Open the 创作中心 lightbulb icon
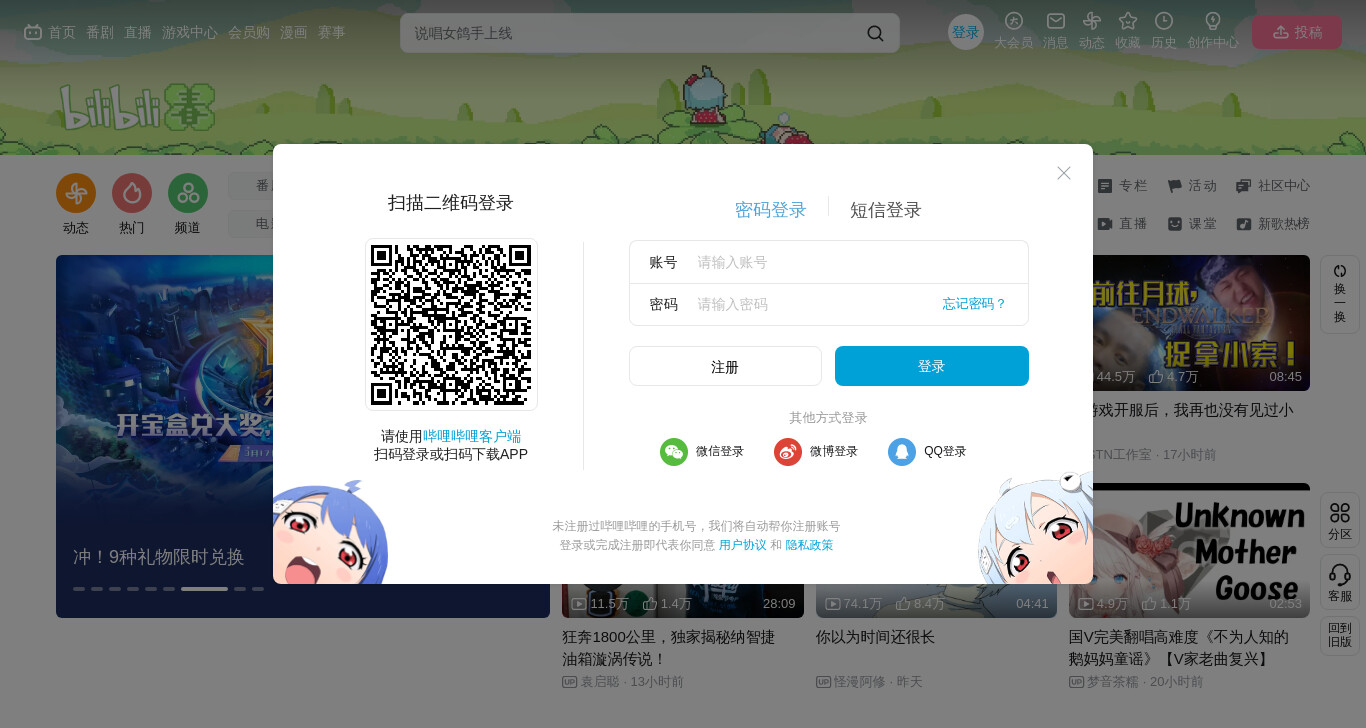Image resolution: width=1366 pixels, height=728 pixels. coord(1213,21)
